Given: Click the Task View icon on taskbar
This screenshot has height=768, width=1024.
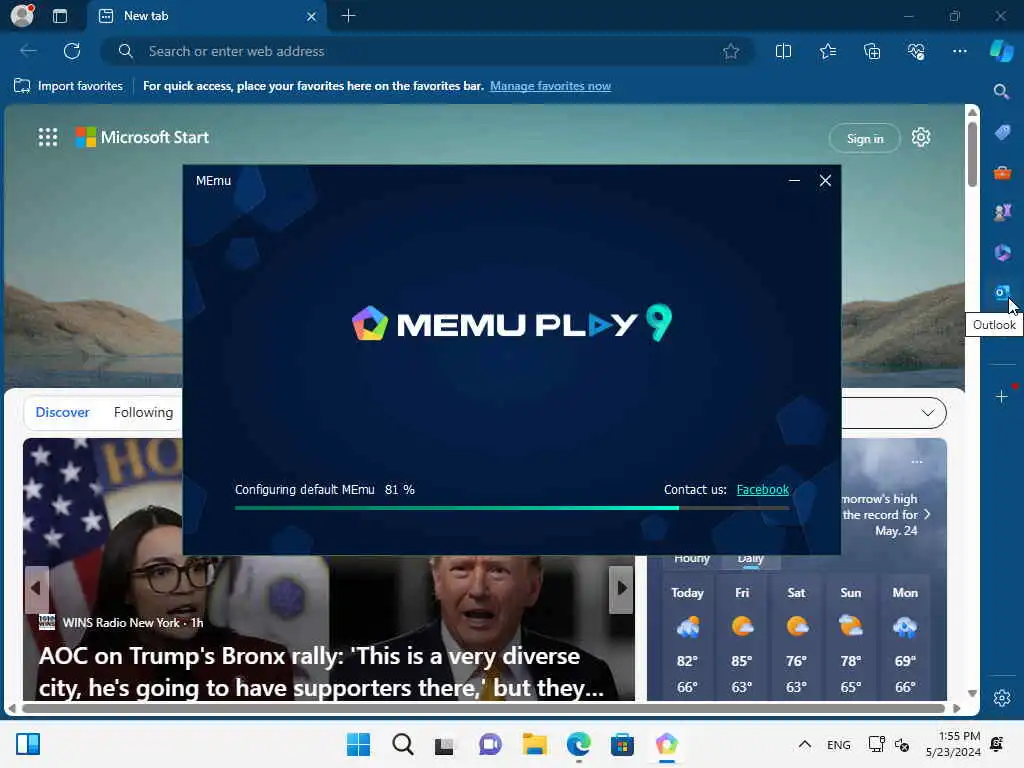Looking at the screenshot, I should pyautogui.click(x=445, y=744).
